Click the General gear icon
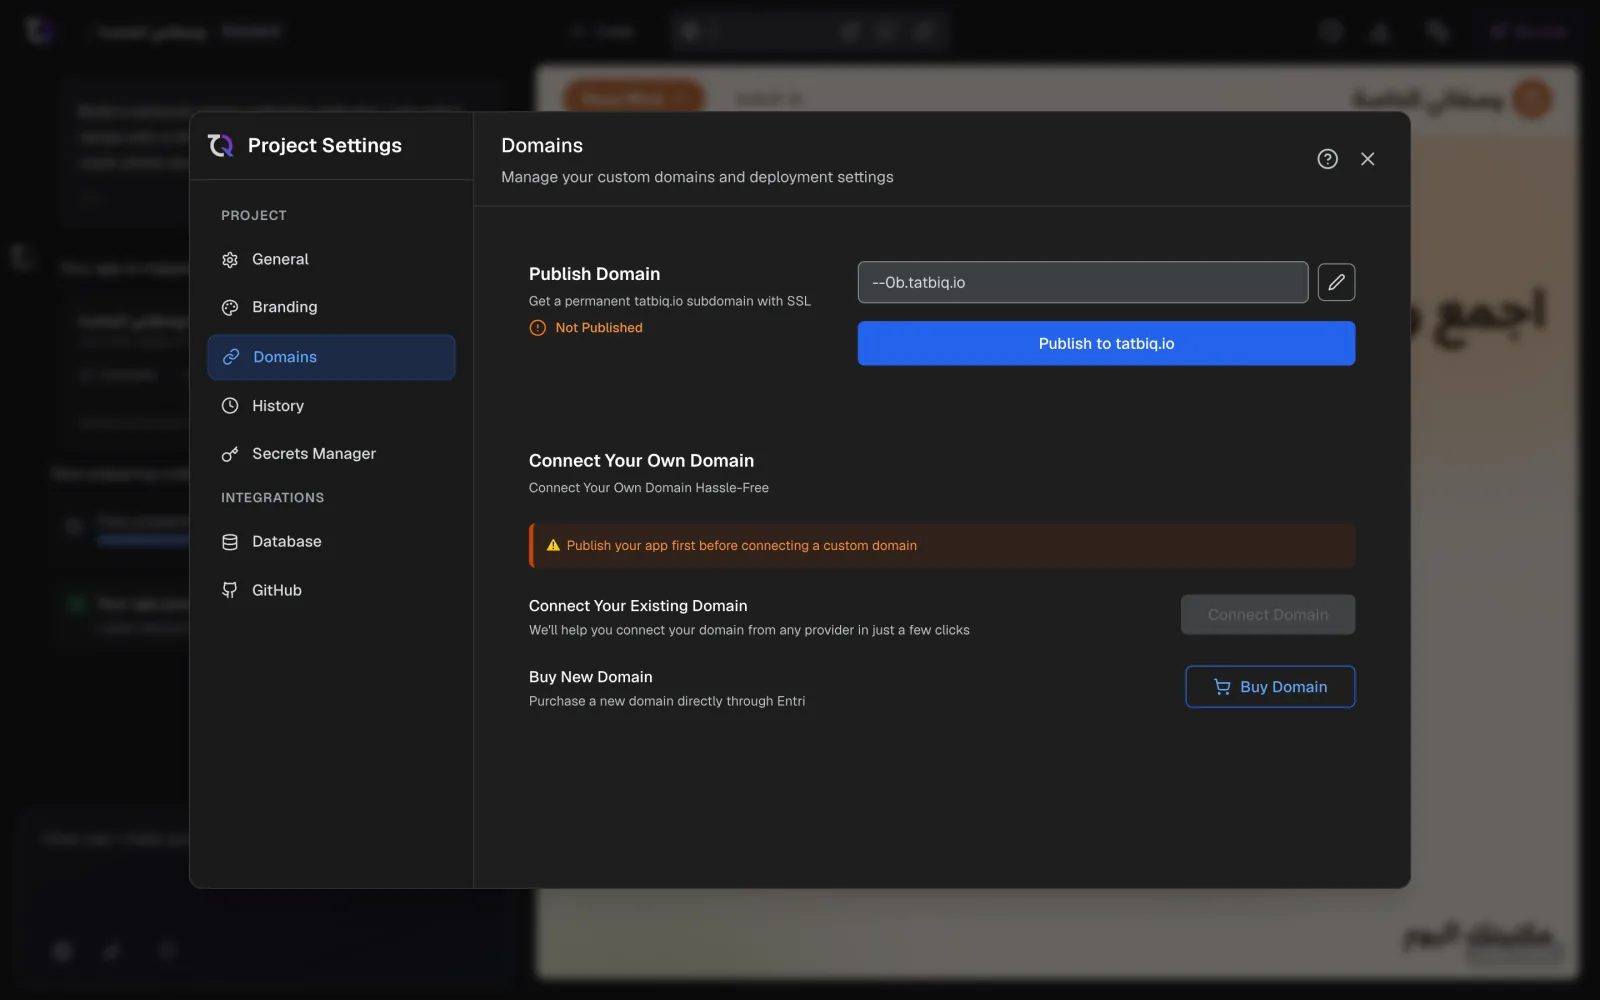This screenshot has width=1600, height=1000. pos(230,260)
